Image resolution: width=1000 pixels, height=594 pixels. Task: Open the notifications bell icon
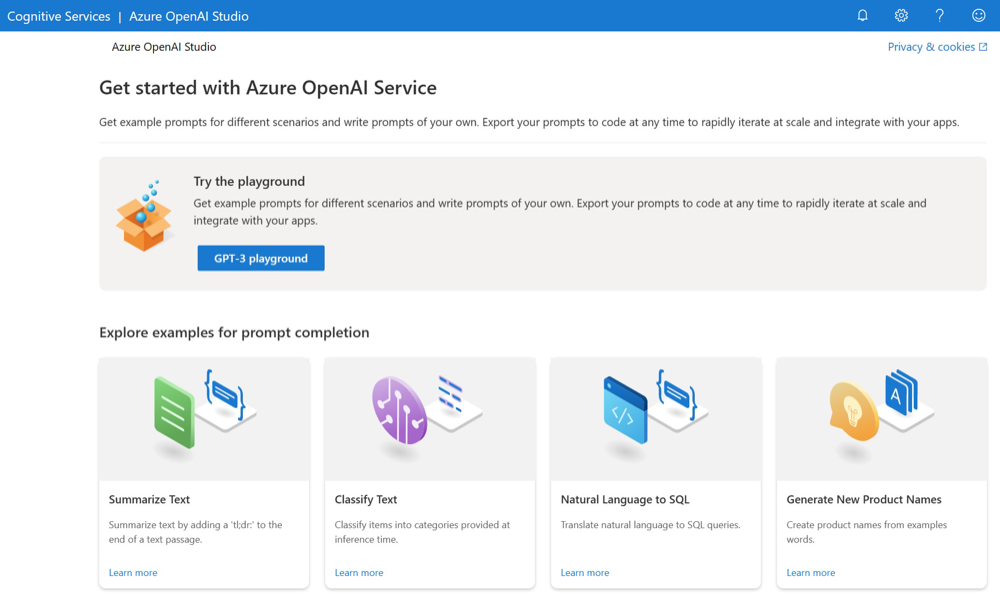pyautogui.click(x=862, y=15)
